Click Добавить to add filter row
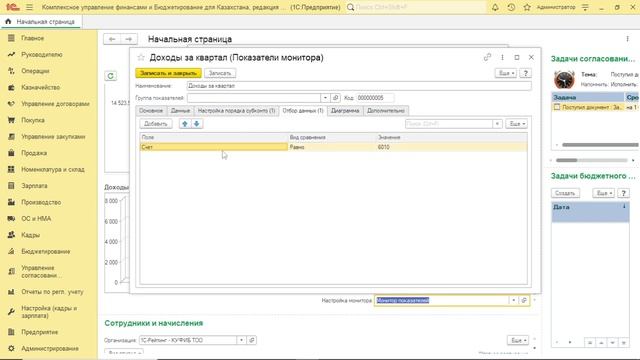The image size is (640, 360). (x=156, y=124)
